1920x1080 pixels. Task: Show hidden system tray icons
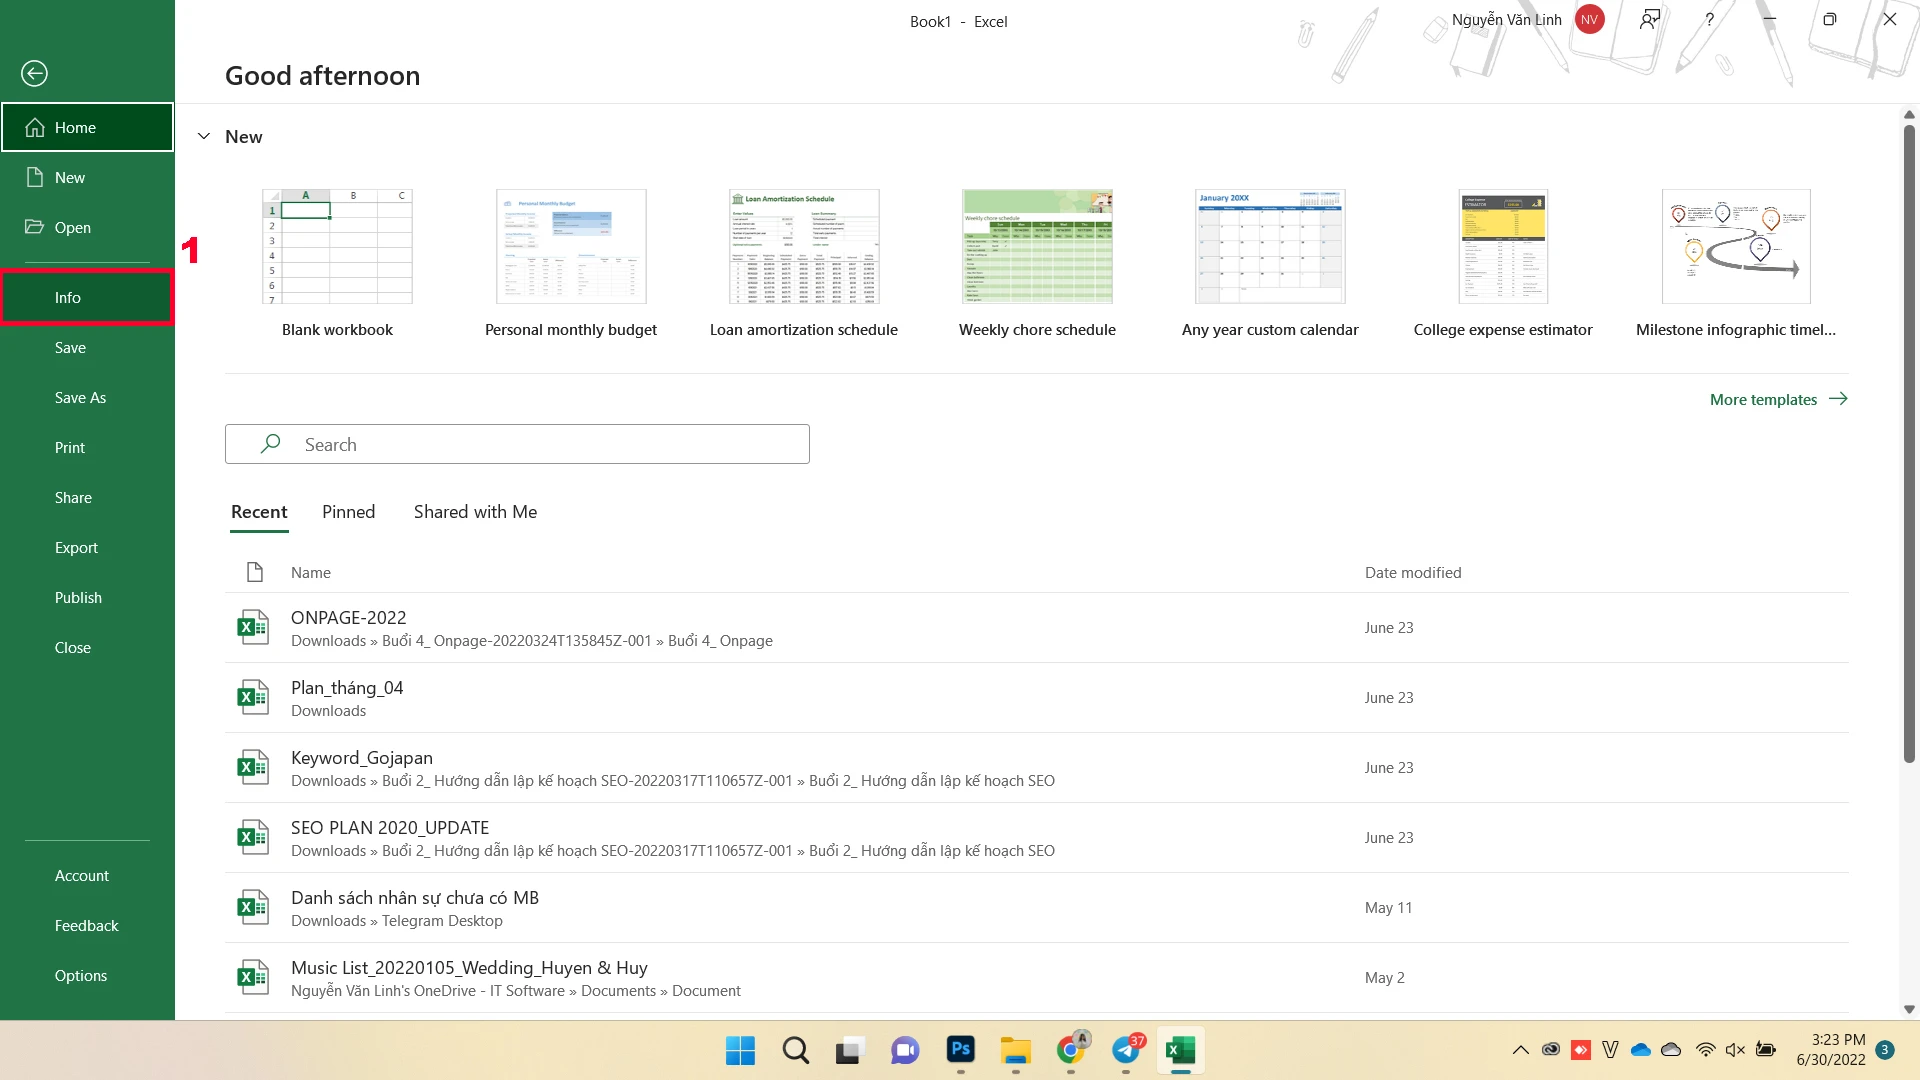(1520, 1050)
